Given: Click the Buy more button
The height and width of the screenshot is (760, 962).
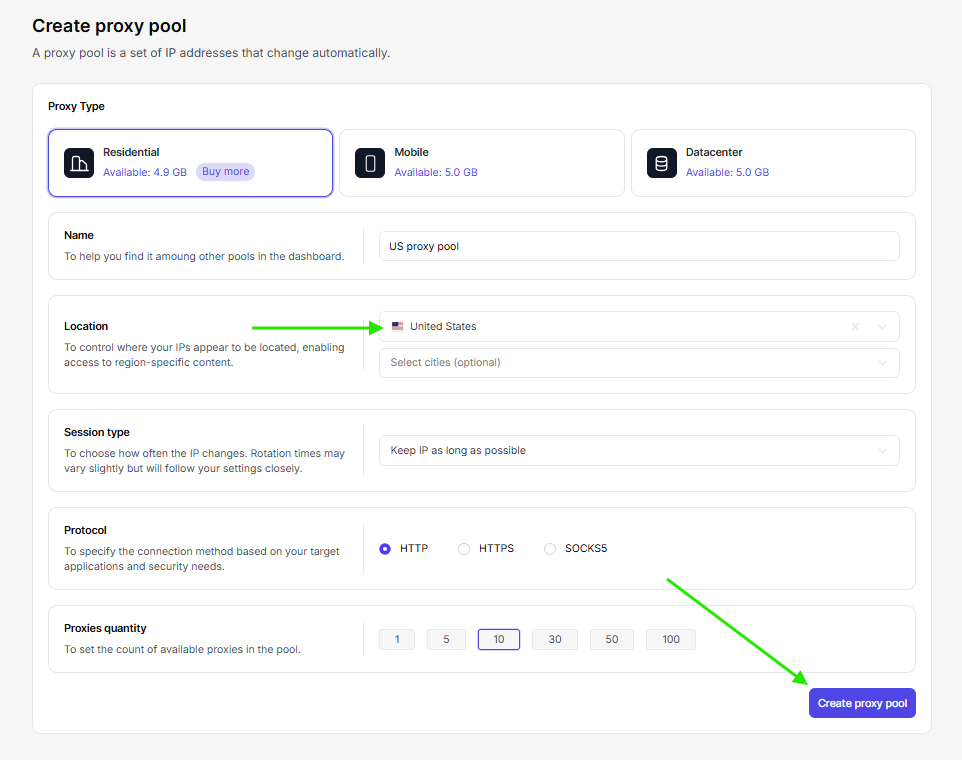Looking at the screenshot, I should coord(225,172).
